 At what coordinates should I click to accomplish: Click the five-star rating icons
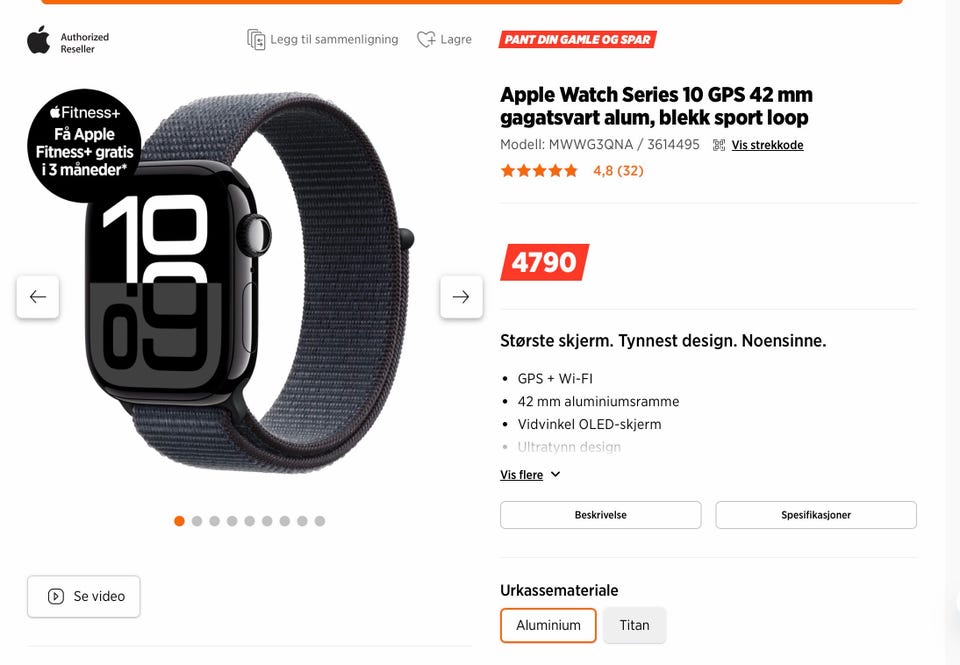point(539,171)
